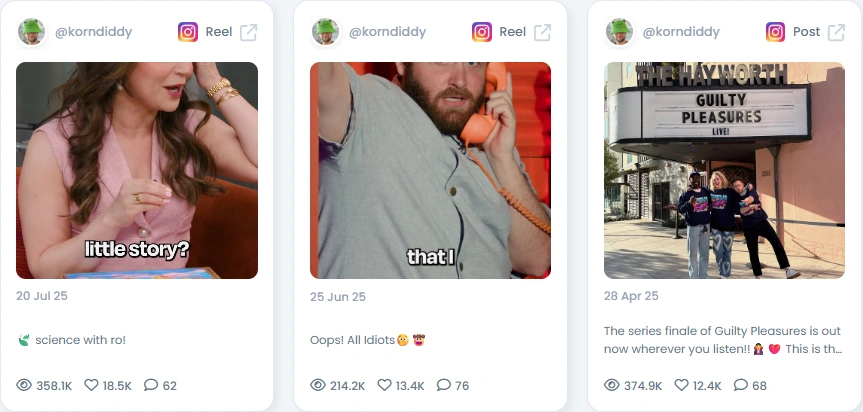Open The Hayworth Guilty Pleasures photo
This screenshot has width=863, height=412.
[724, 170]
